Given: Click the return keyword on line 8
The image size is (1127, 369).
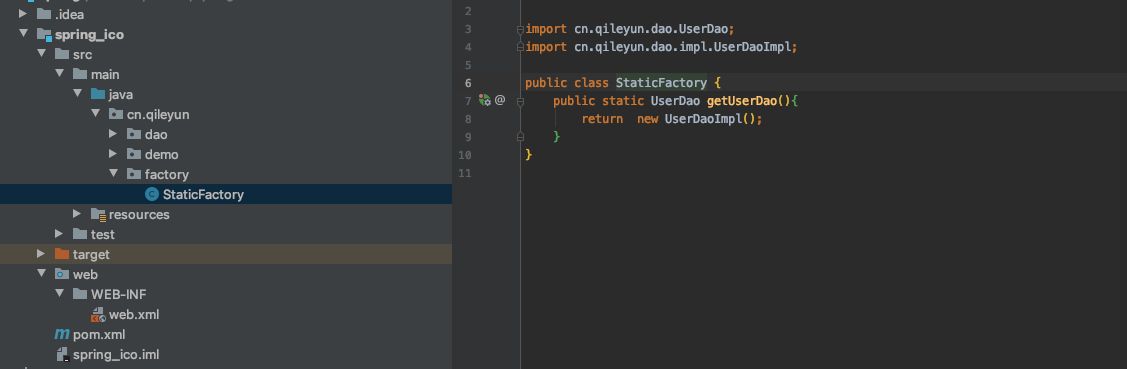Looking at the screenshot, I should click(x=602, y=119).
